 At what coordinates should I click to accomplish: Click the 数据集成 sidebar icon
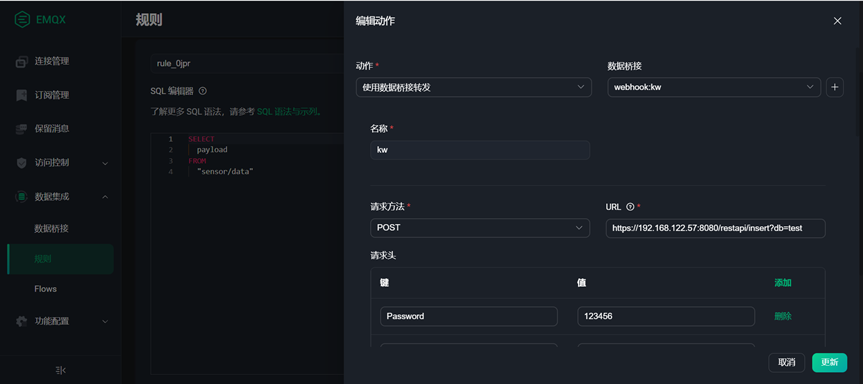(x=21, y=196)
